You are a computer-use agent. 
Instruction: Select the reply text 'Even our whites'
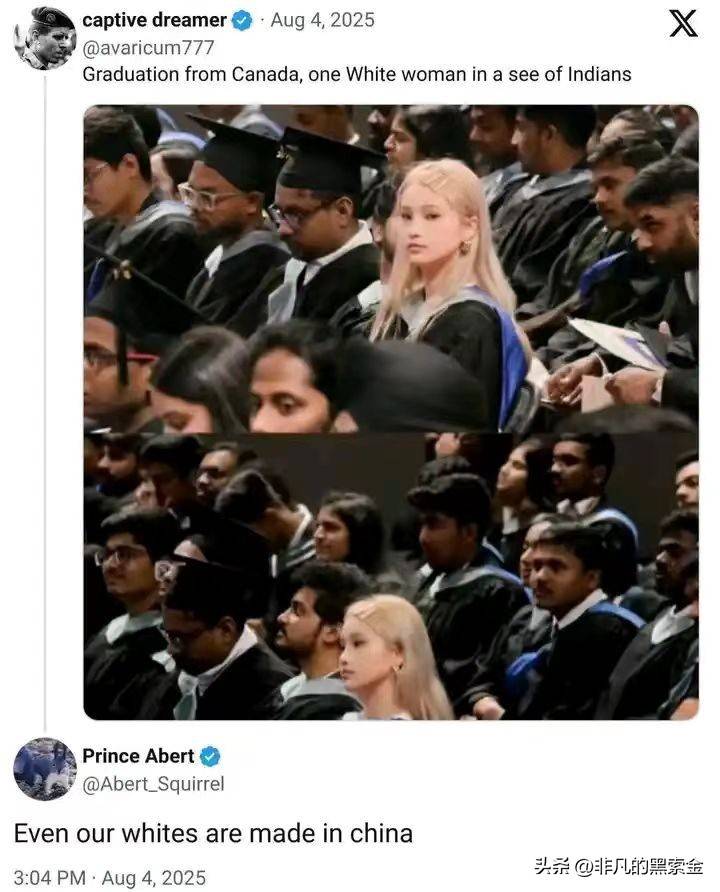click(x=213, y=833)
